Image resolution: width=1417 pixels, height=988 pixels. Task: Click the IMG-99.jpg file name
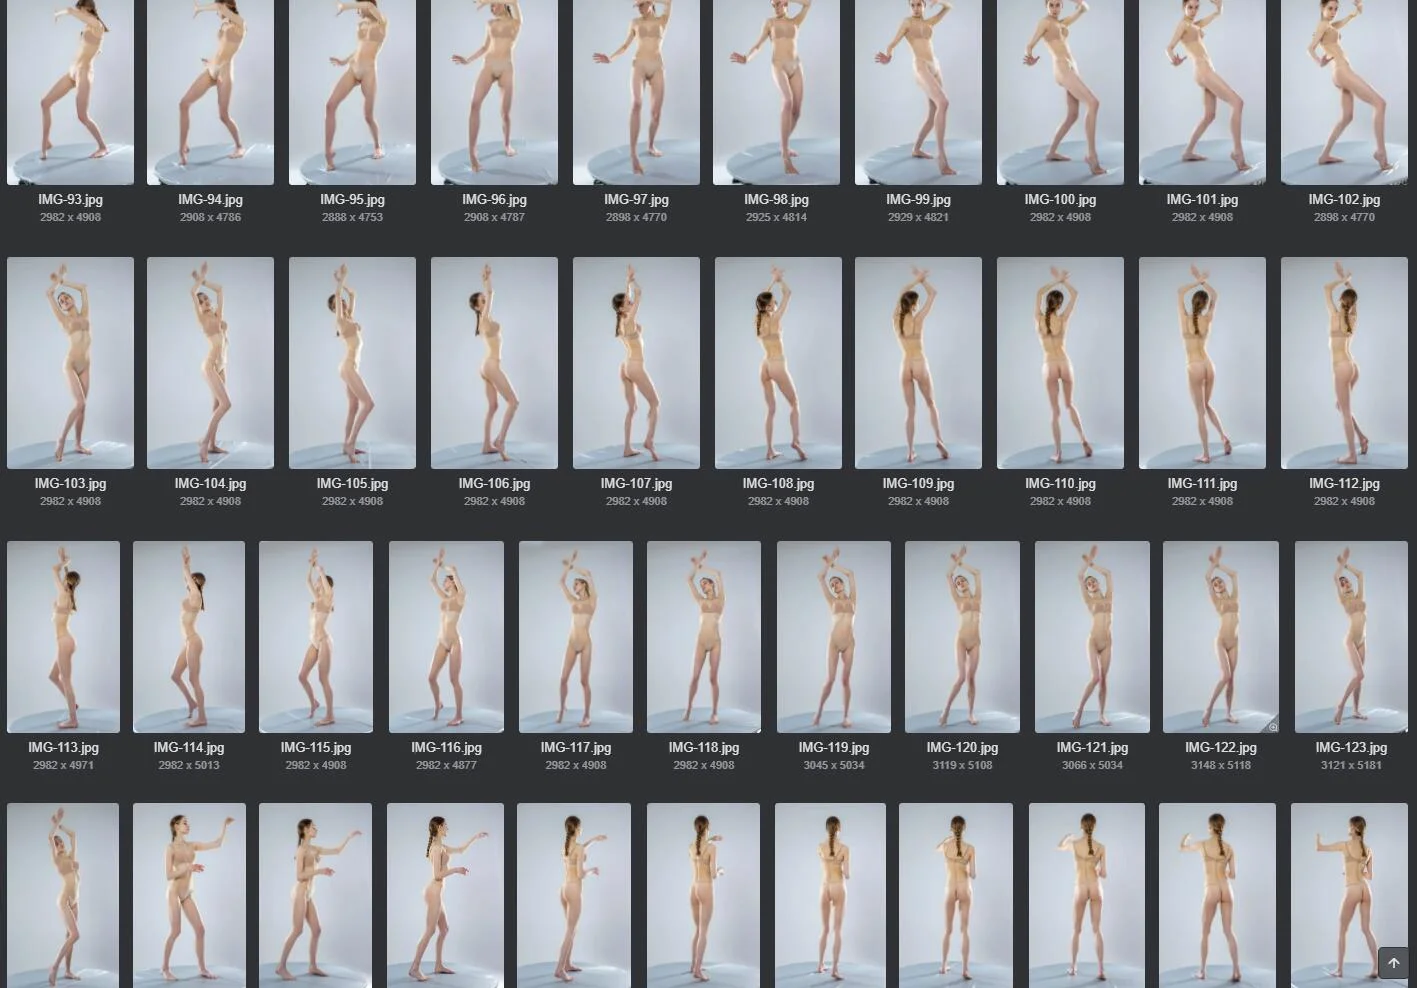pyautogui.click(x=918, y=200)
